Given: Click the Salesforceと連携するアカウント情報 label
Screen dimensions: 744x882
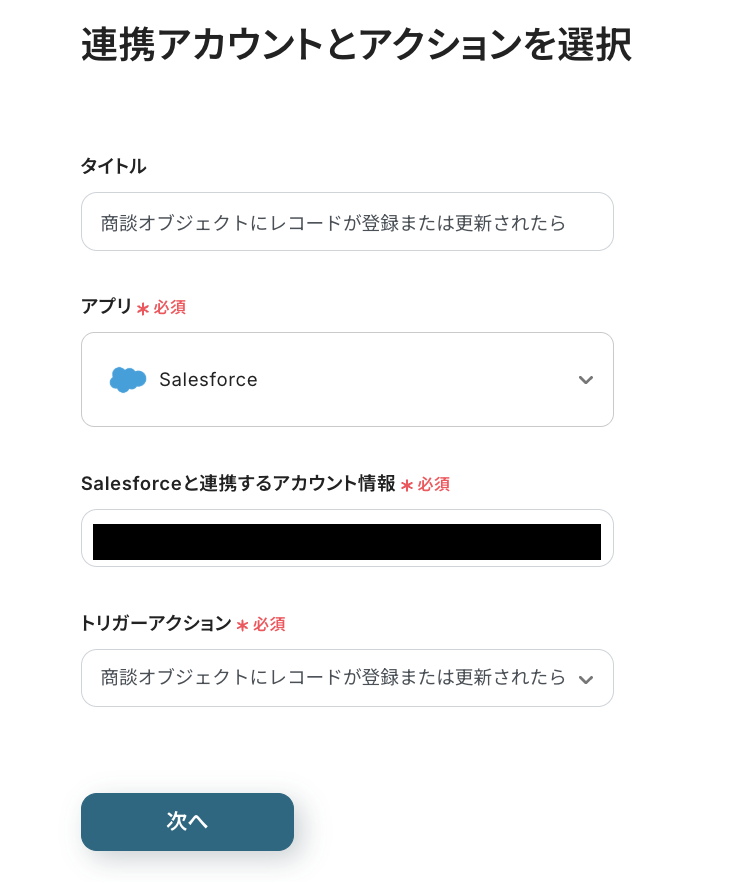Looking at the screenshot, I should pos(238,484).
